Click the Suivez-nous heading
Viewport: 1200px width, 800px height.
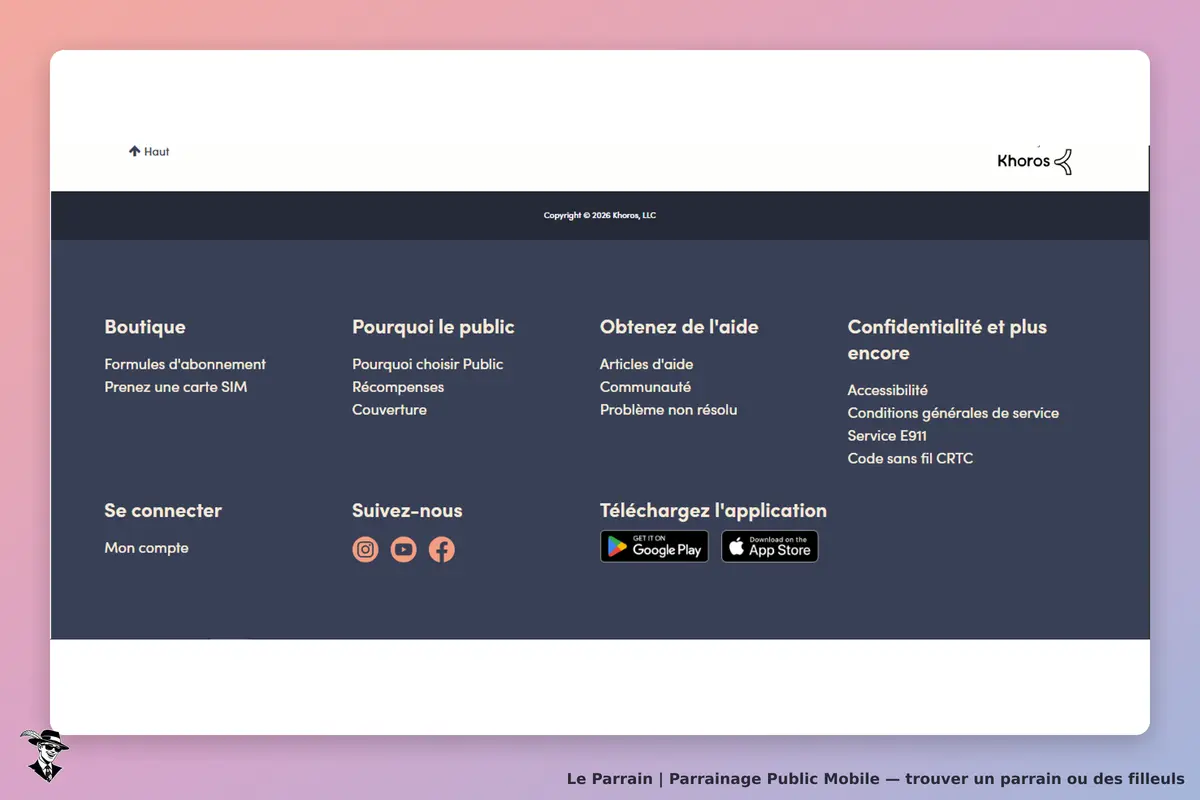[407, 511]
